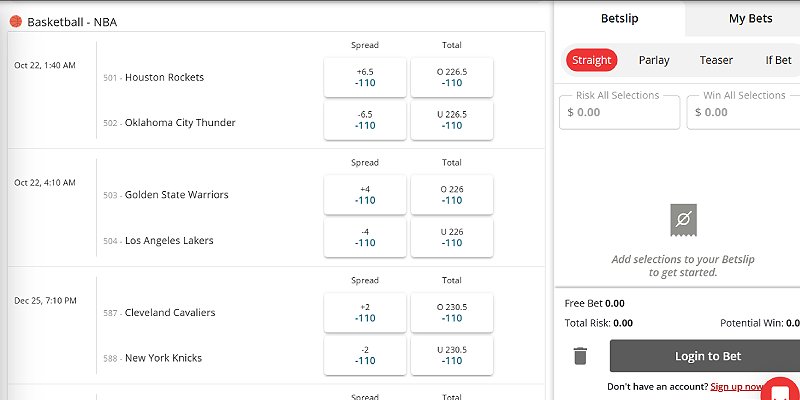Click the basketball icon beside NBA heading
The height and width of the screenshot is (400, 800).
tap(16, 21)
